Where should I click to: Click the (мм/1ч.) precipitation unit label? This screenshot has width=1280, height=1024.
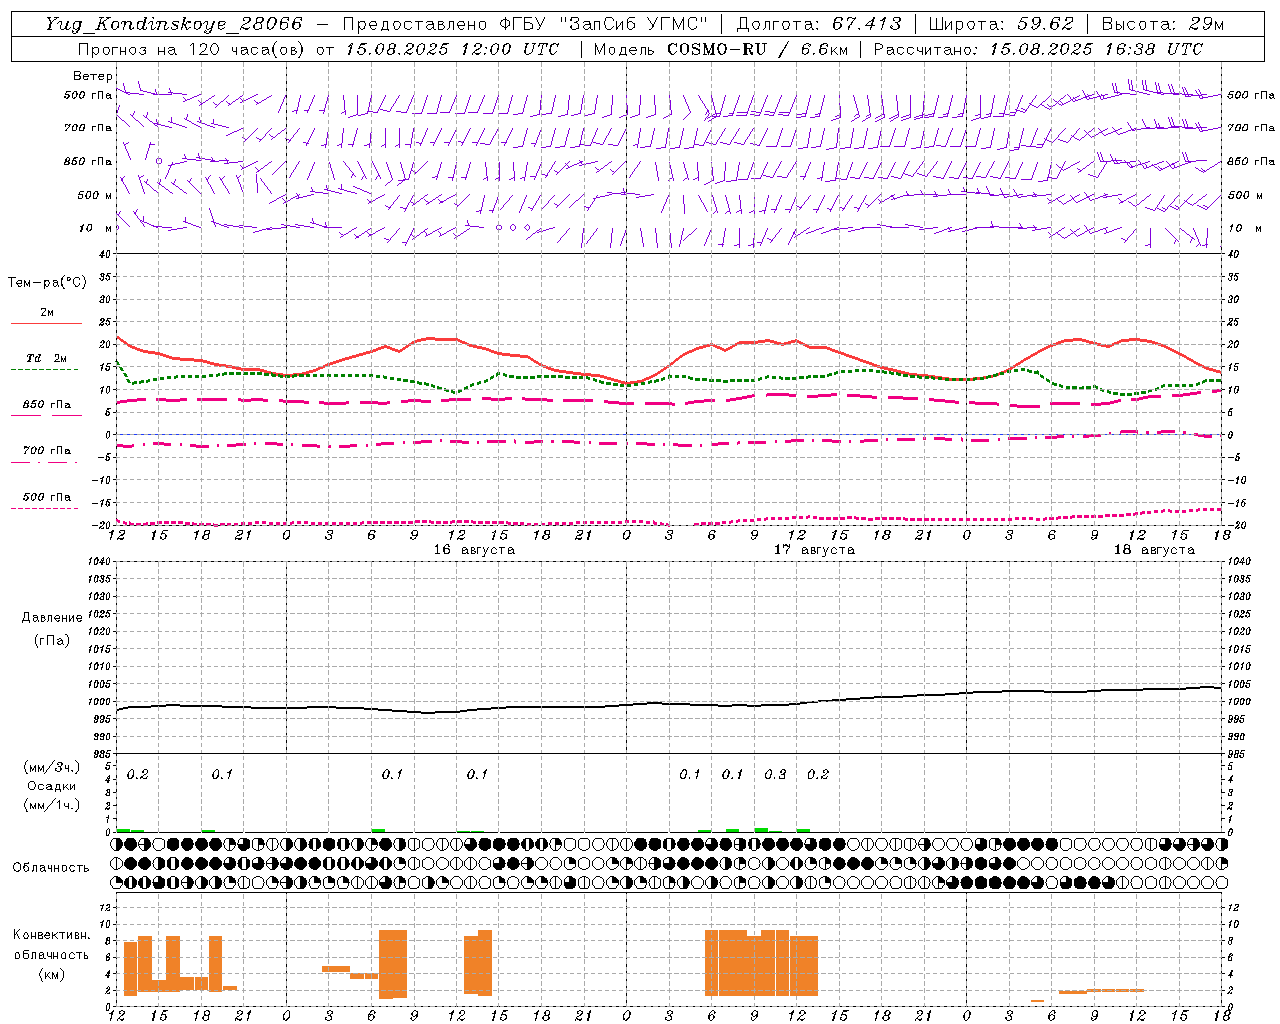51,804
